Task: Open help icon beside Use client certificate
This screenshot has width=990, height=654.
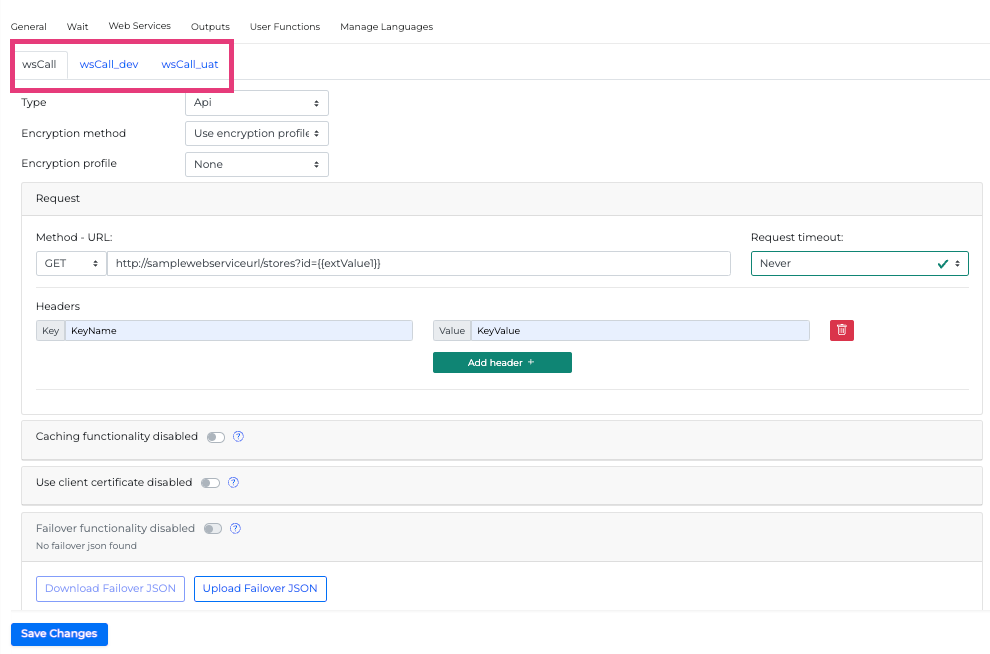Action: tap(233, 483)
